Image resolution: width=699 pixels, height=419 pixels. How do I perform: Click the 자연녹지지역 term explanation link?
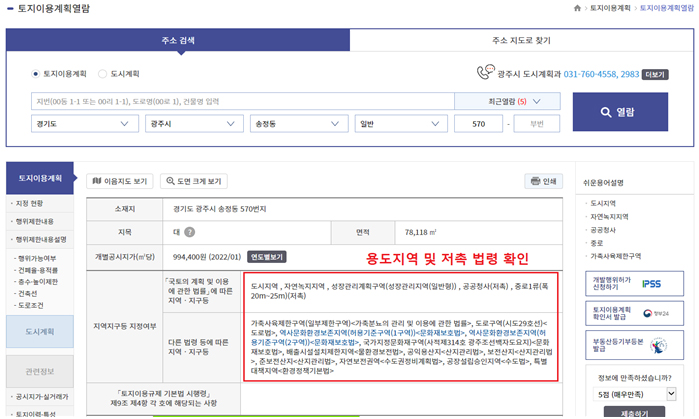pyautogui.click(x=609, y=217)
